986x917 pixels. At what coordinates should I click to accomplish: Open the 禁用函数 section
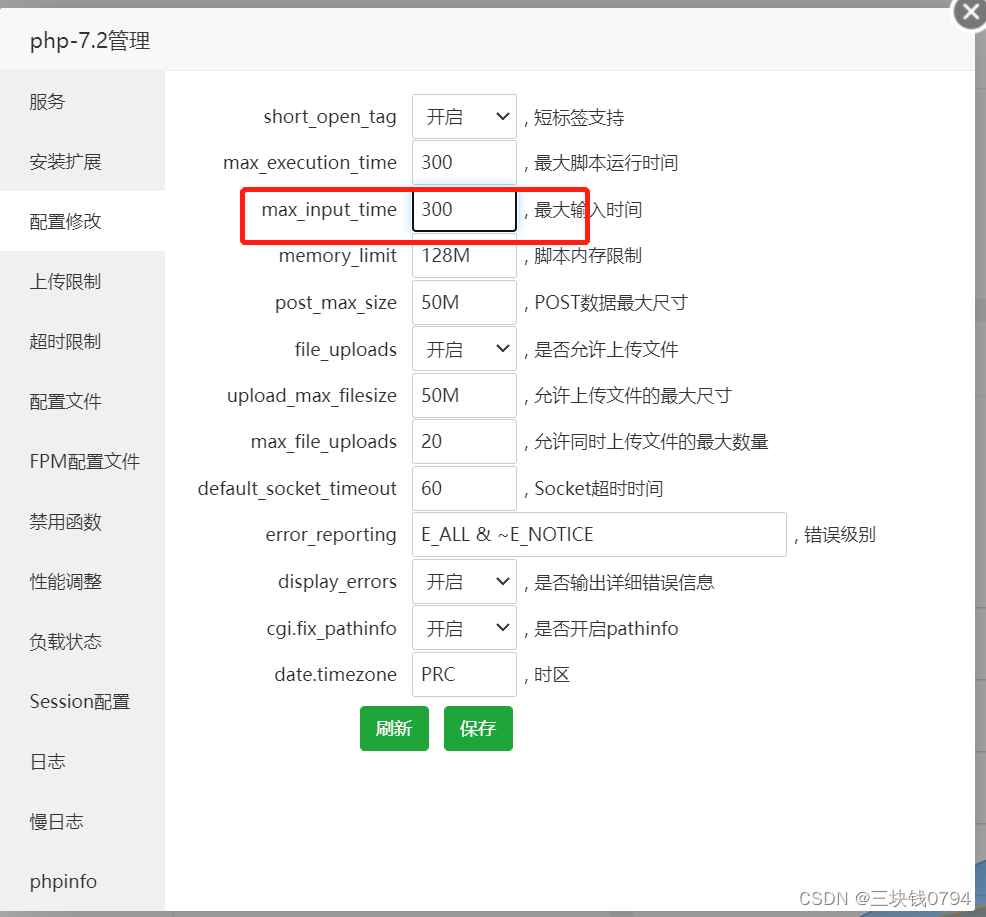62,521
